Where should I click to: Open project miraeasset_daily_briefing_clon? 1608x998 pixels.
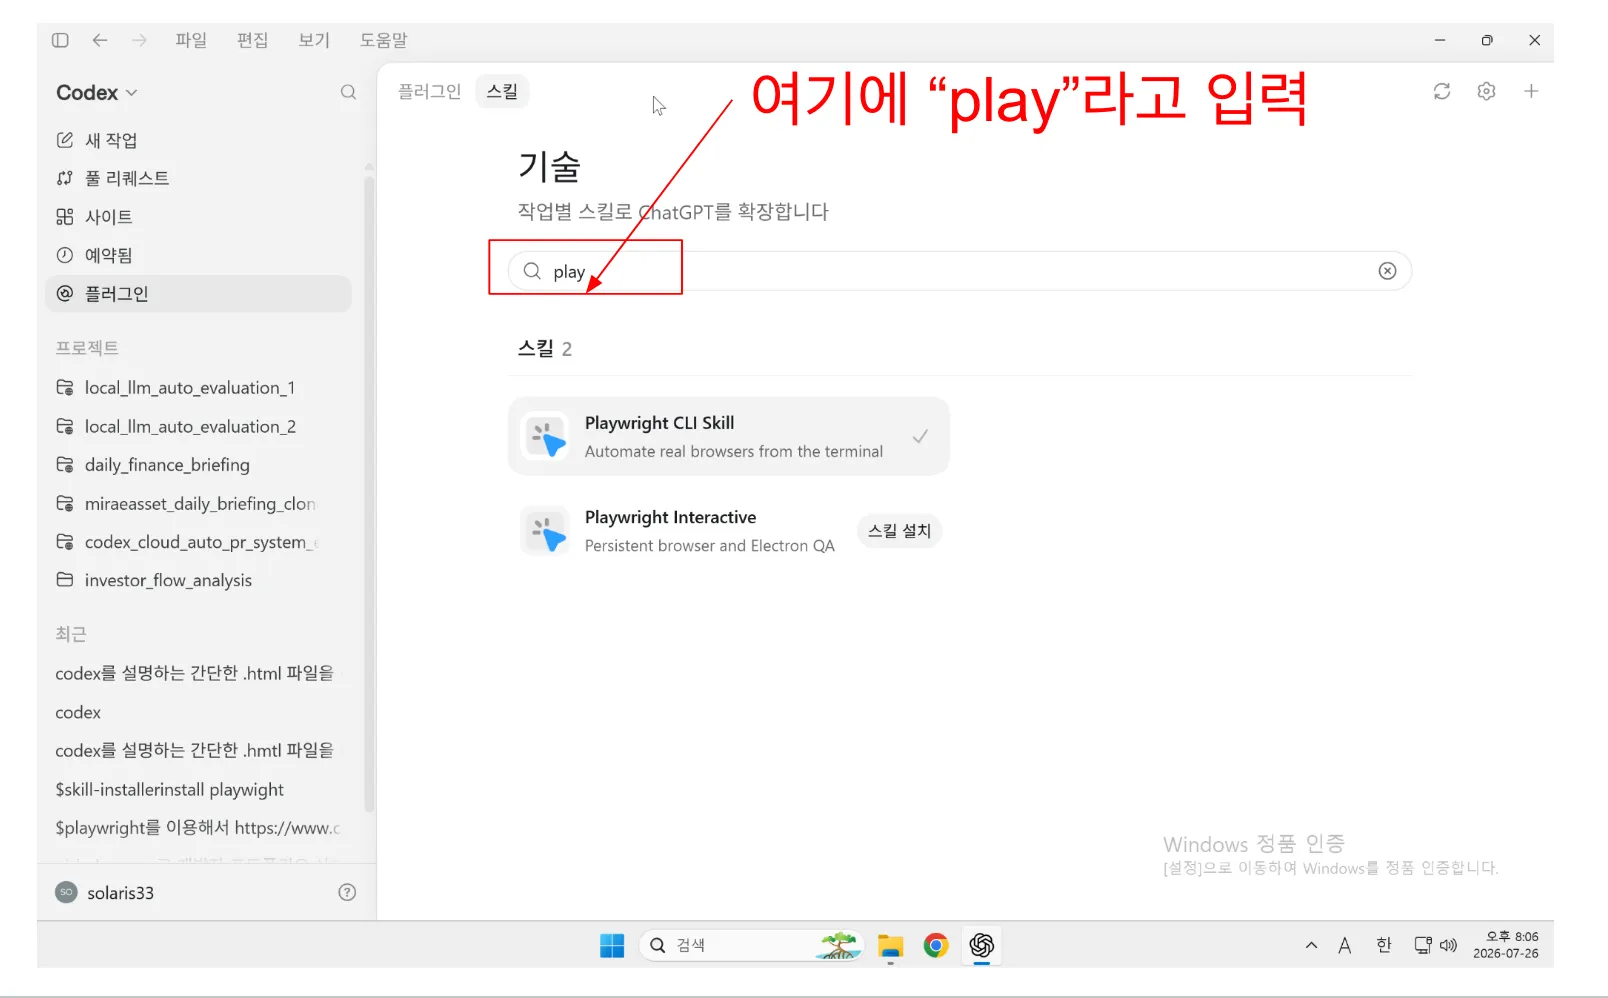click(x=198, y=504)
